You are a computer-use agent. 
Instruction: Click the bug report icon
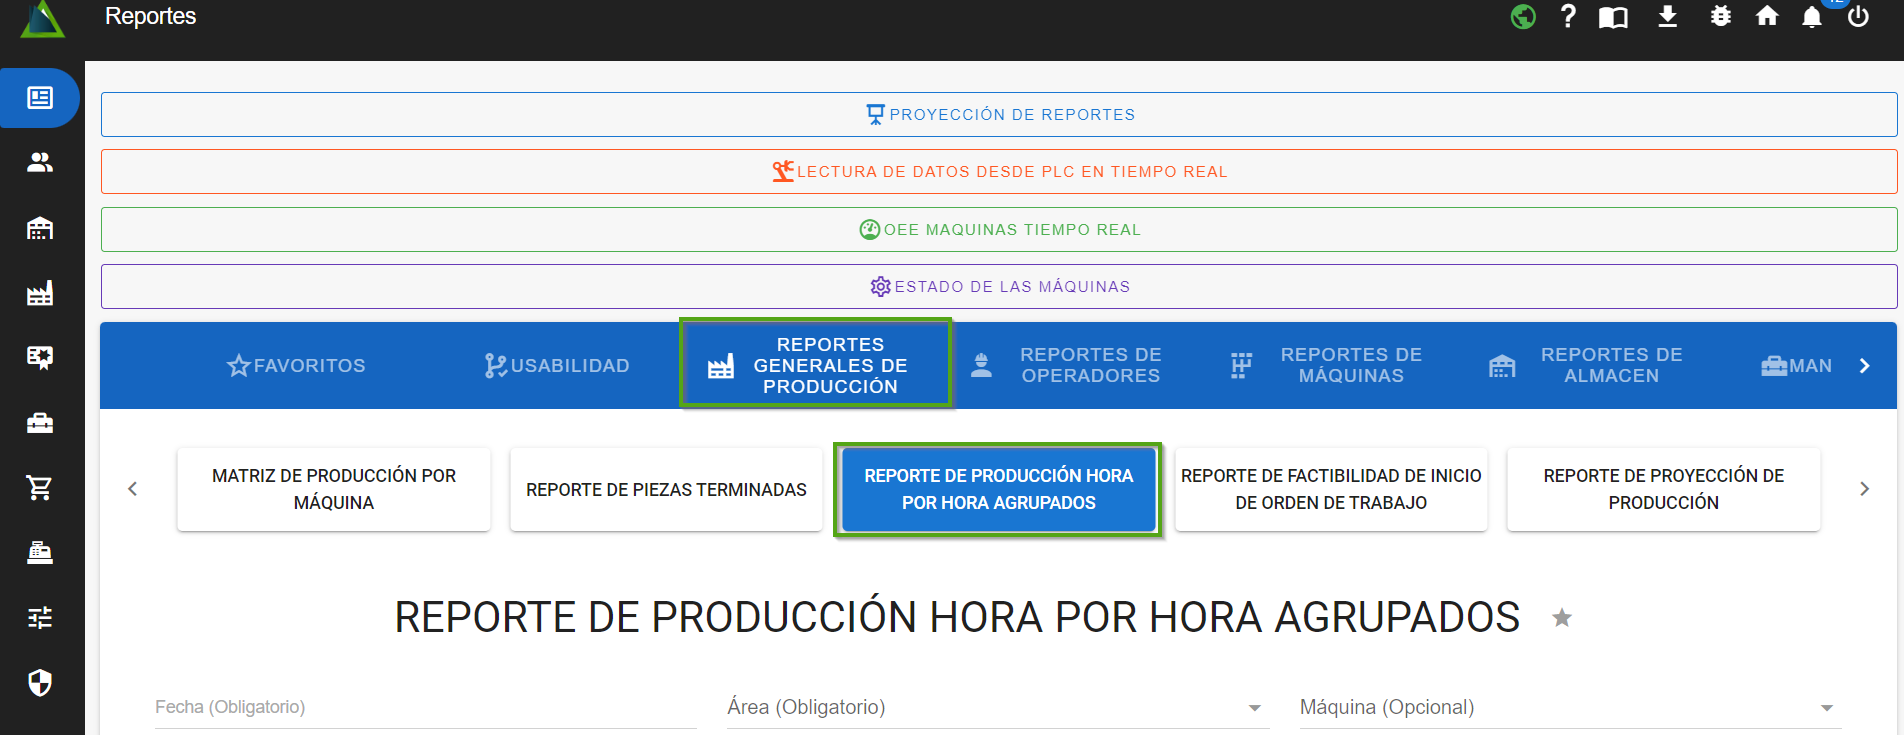1720,17
